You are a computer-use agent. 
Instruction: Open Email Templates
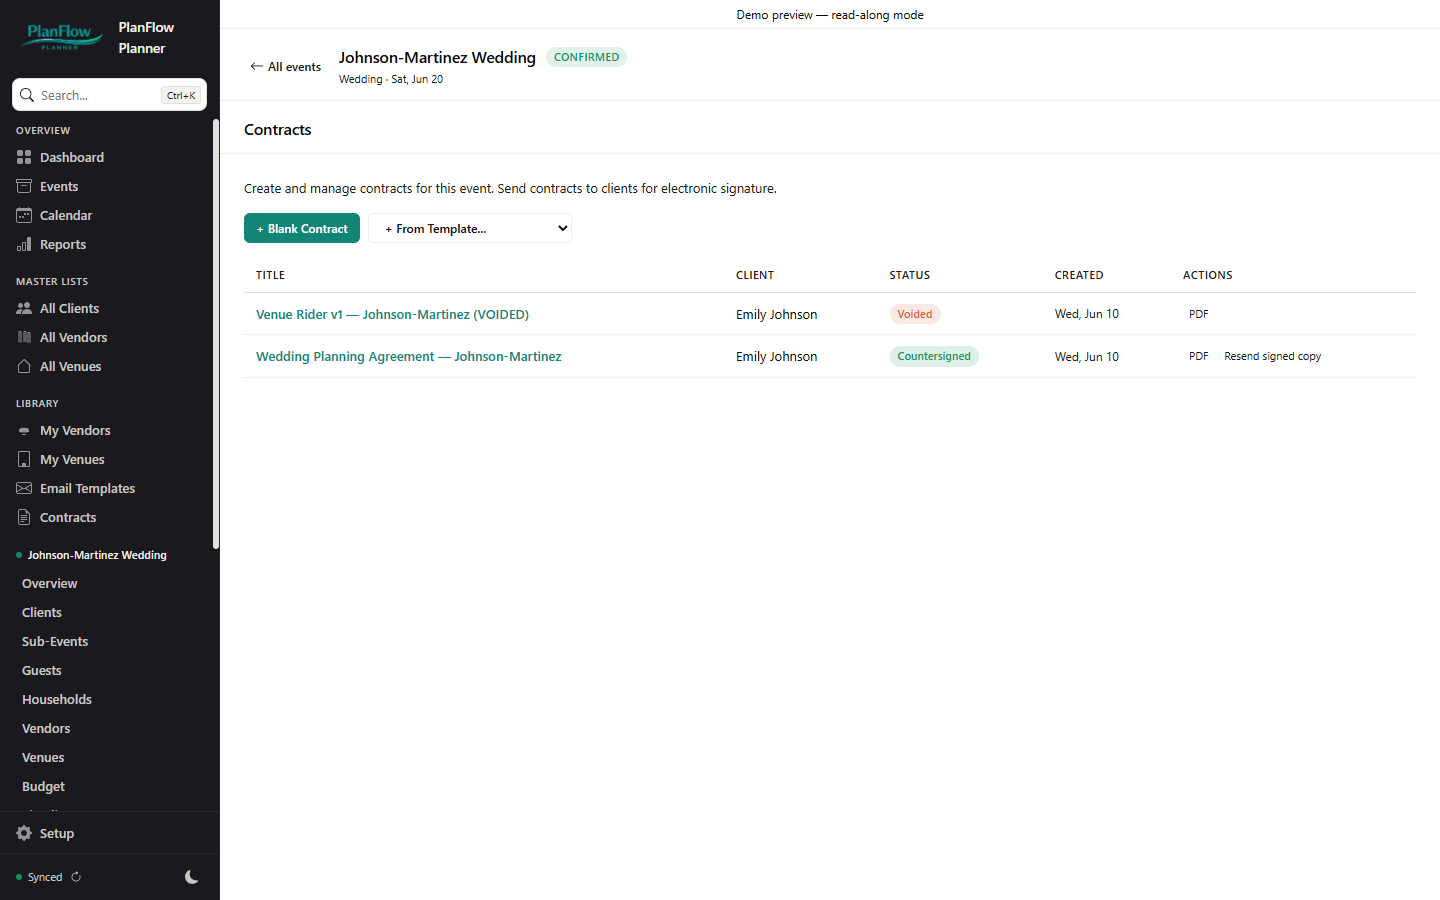[x=87, y=488]
